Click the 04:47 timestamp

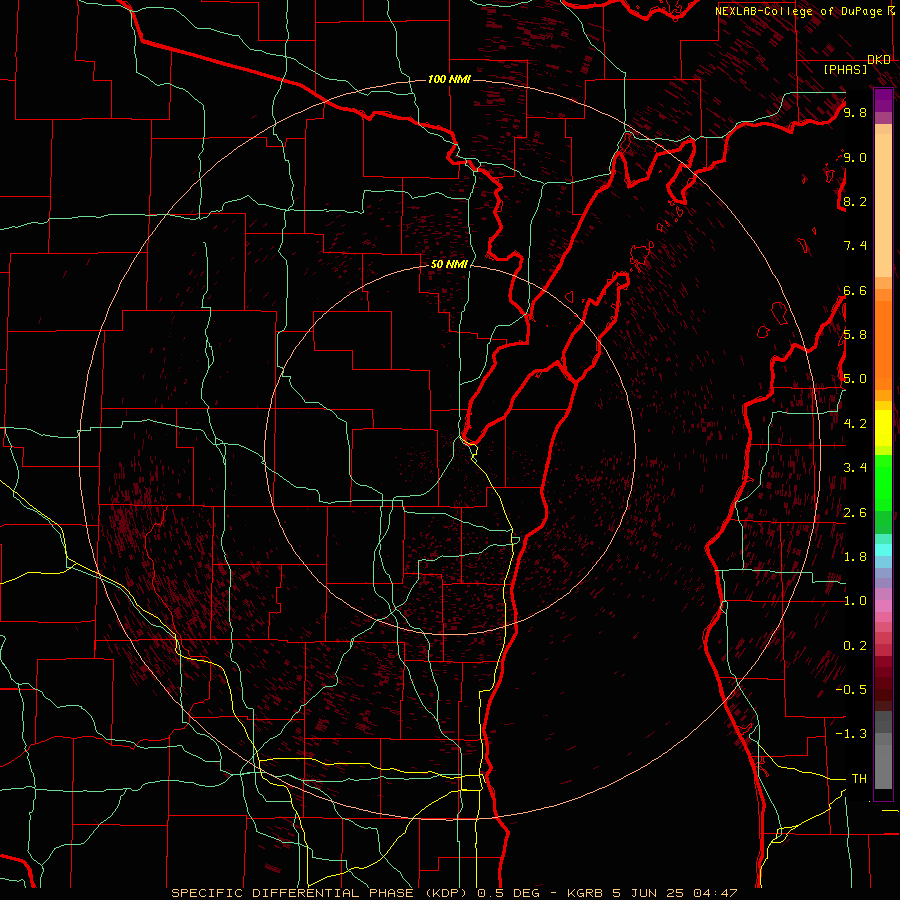[x=715, y=893]
